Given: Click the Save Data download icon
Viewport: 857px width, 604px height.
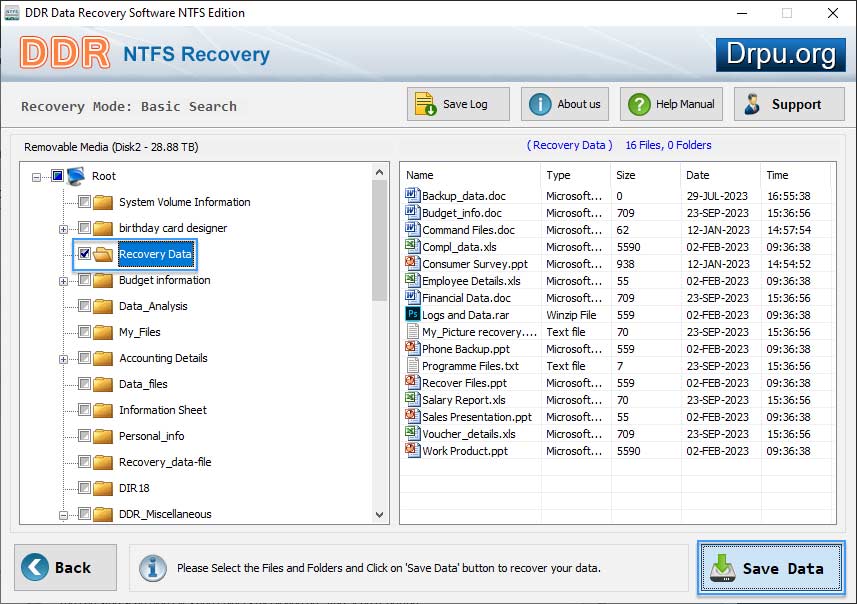Looking at the screenshot, I should (x=723, y=567).
